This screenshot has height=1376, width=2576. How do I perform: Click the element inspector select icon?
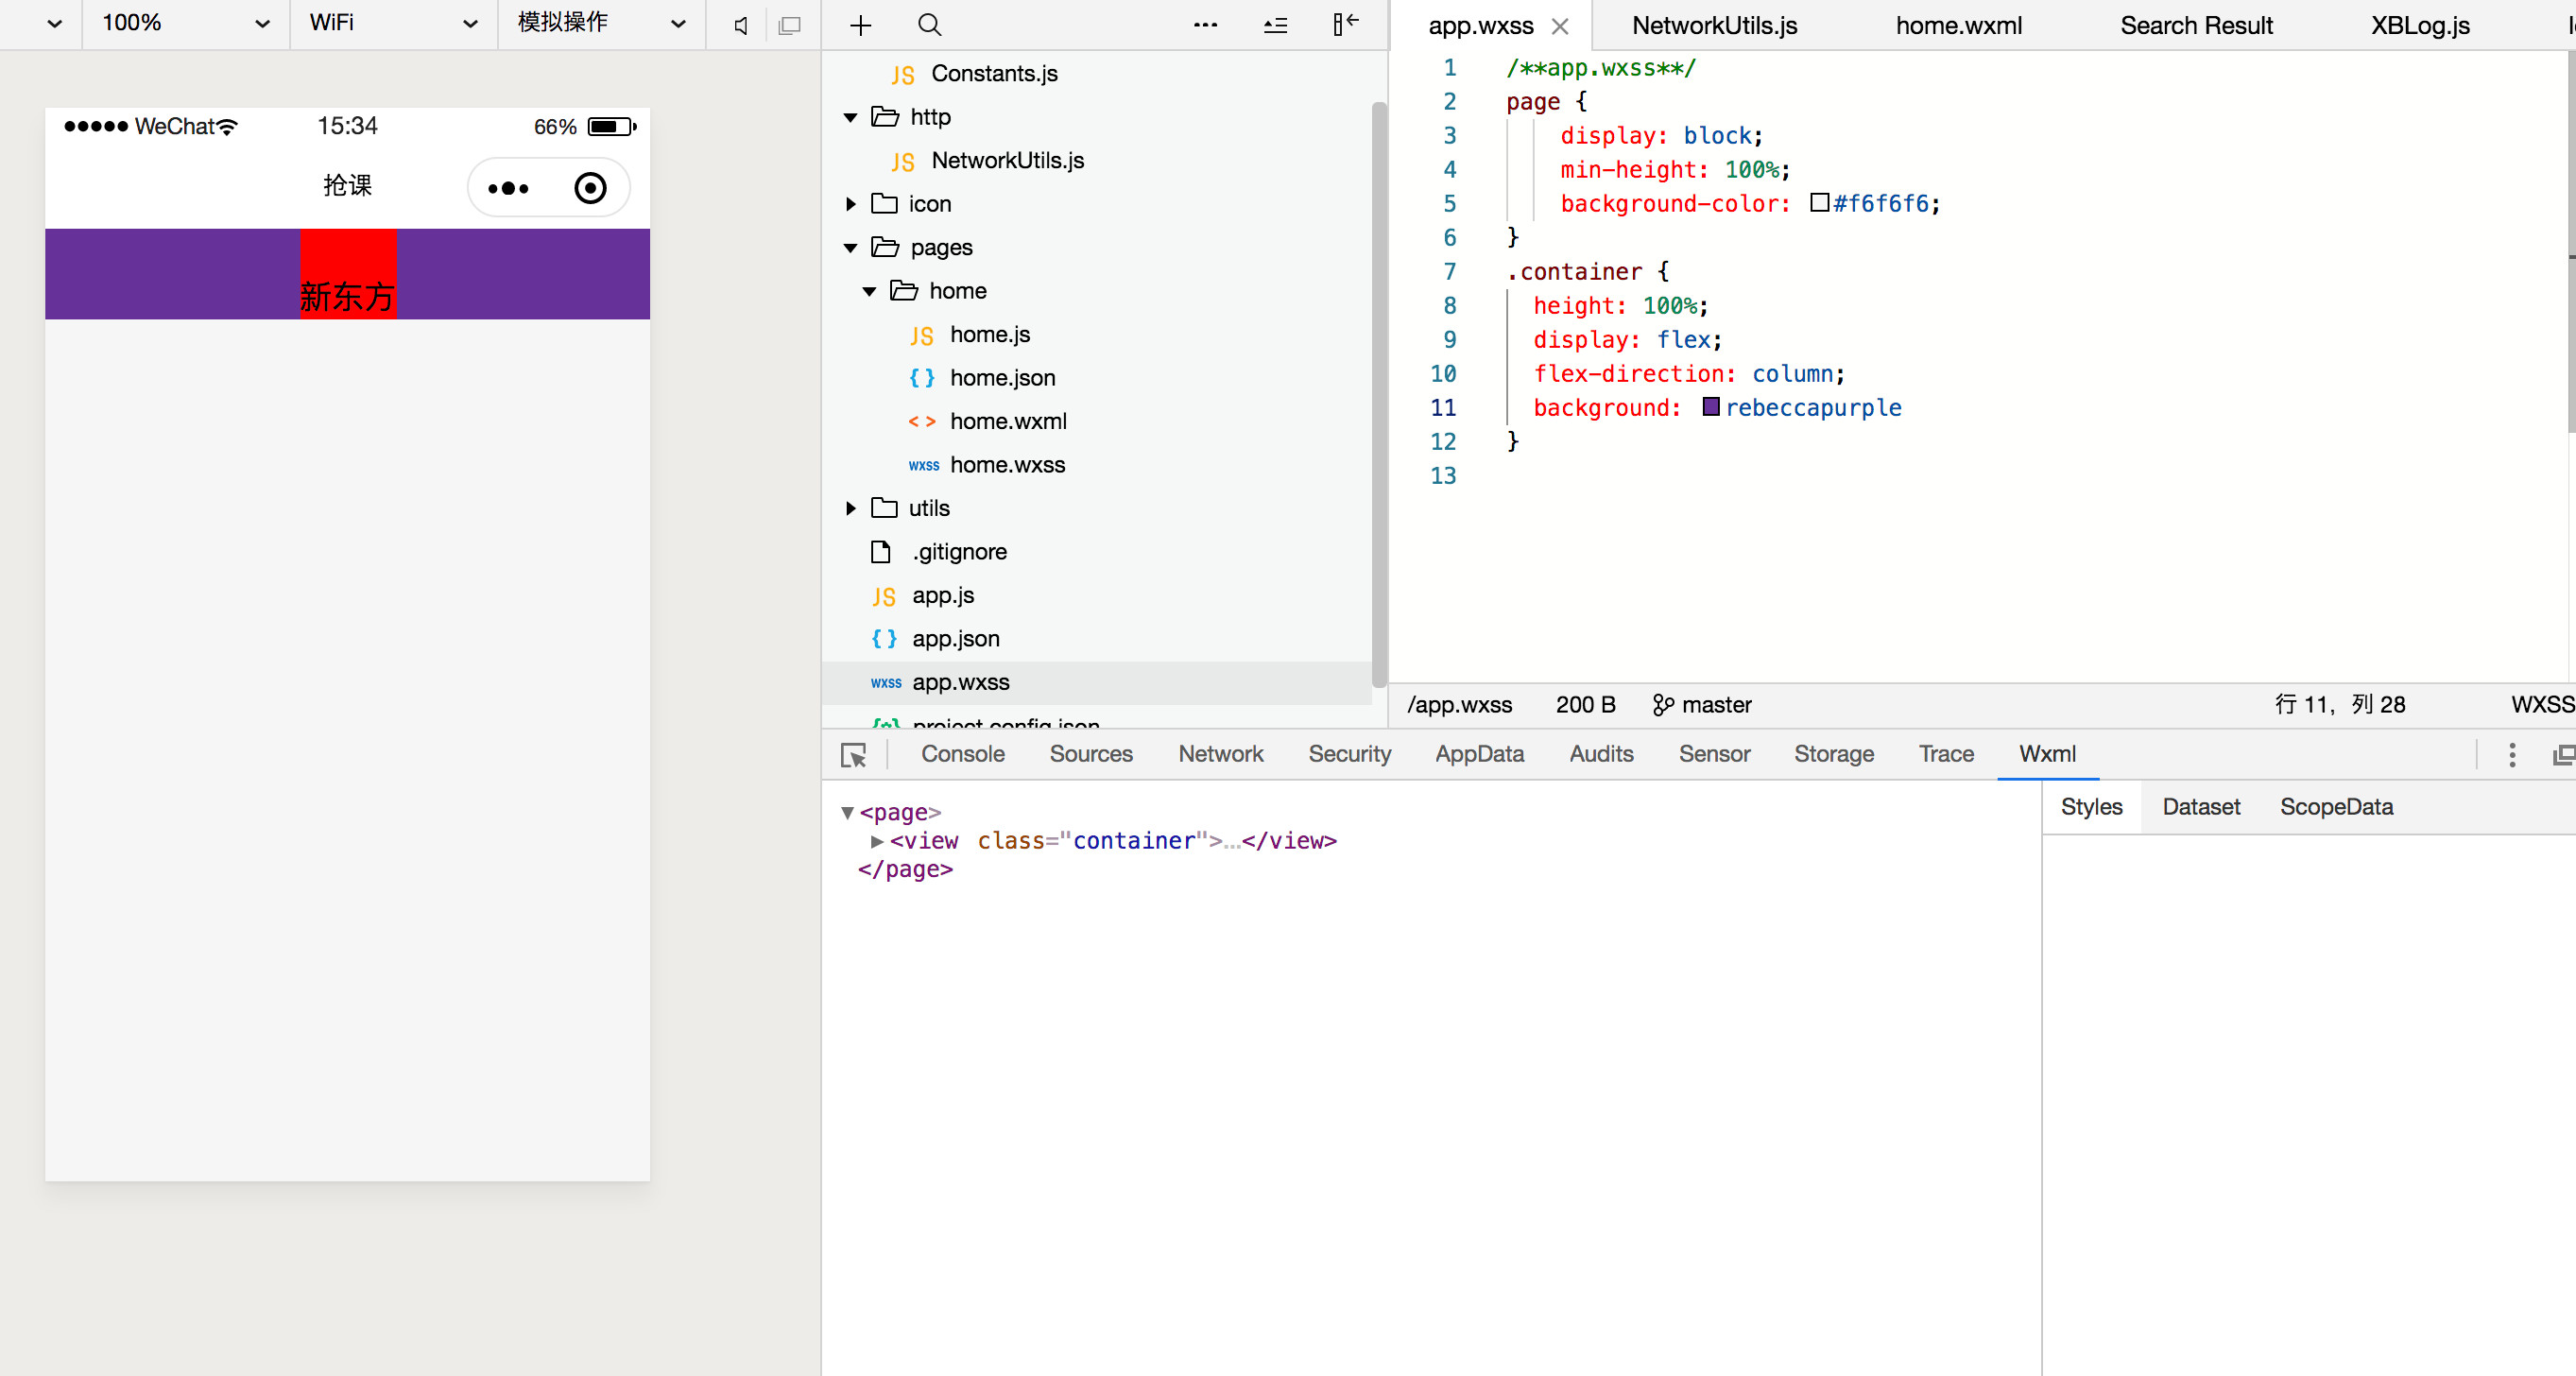tap(853, 755)
